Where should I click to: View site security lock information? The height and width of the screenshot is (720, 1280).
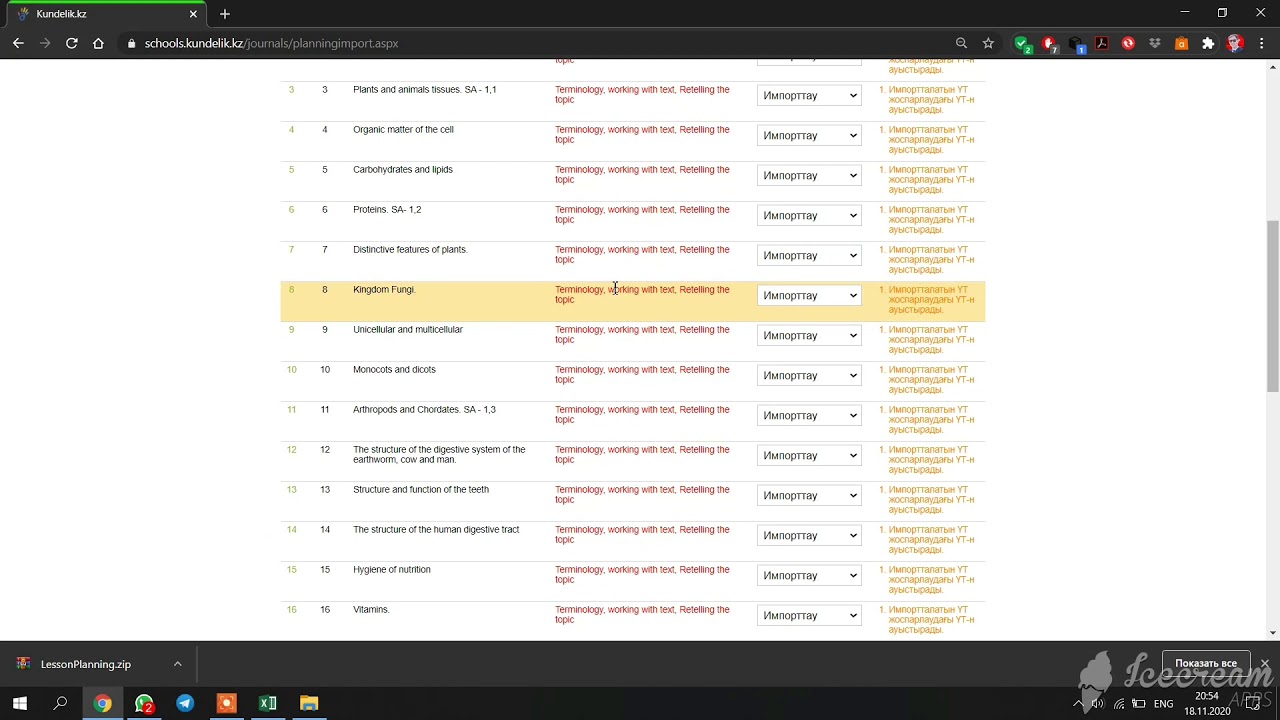click(x=131, y=43)
